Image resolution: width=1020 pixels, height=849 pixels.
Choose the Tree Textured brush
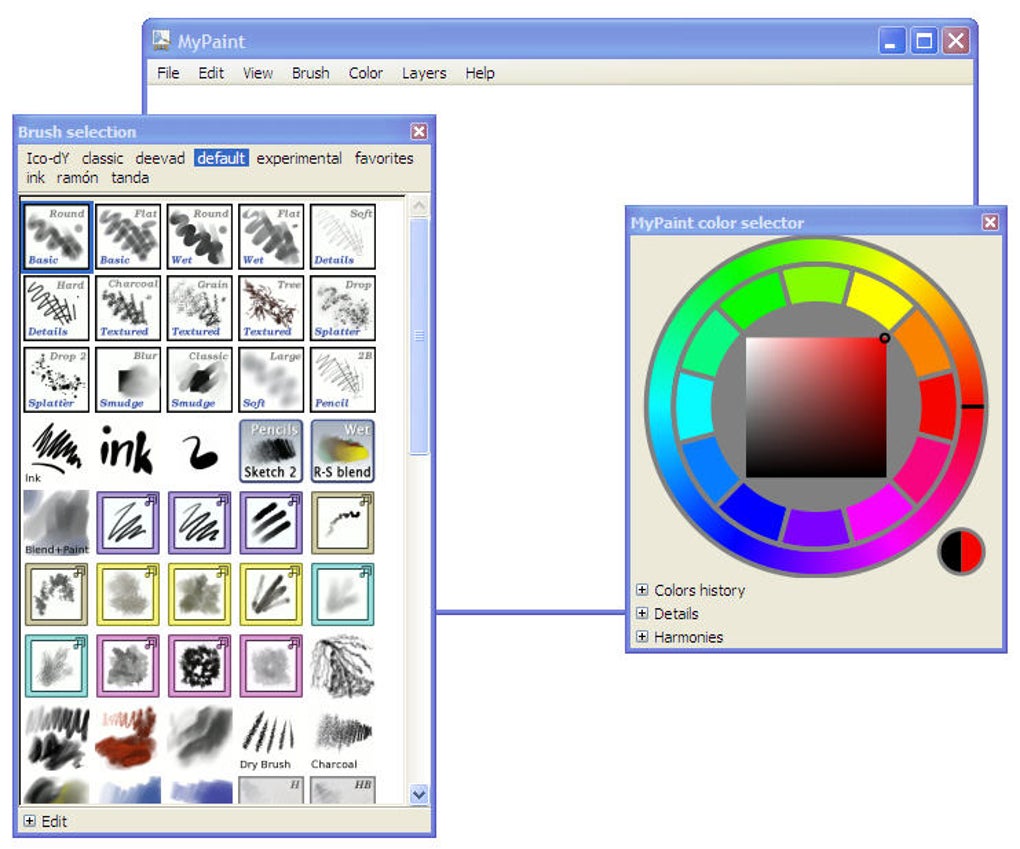pos(271,308)
